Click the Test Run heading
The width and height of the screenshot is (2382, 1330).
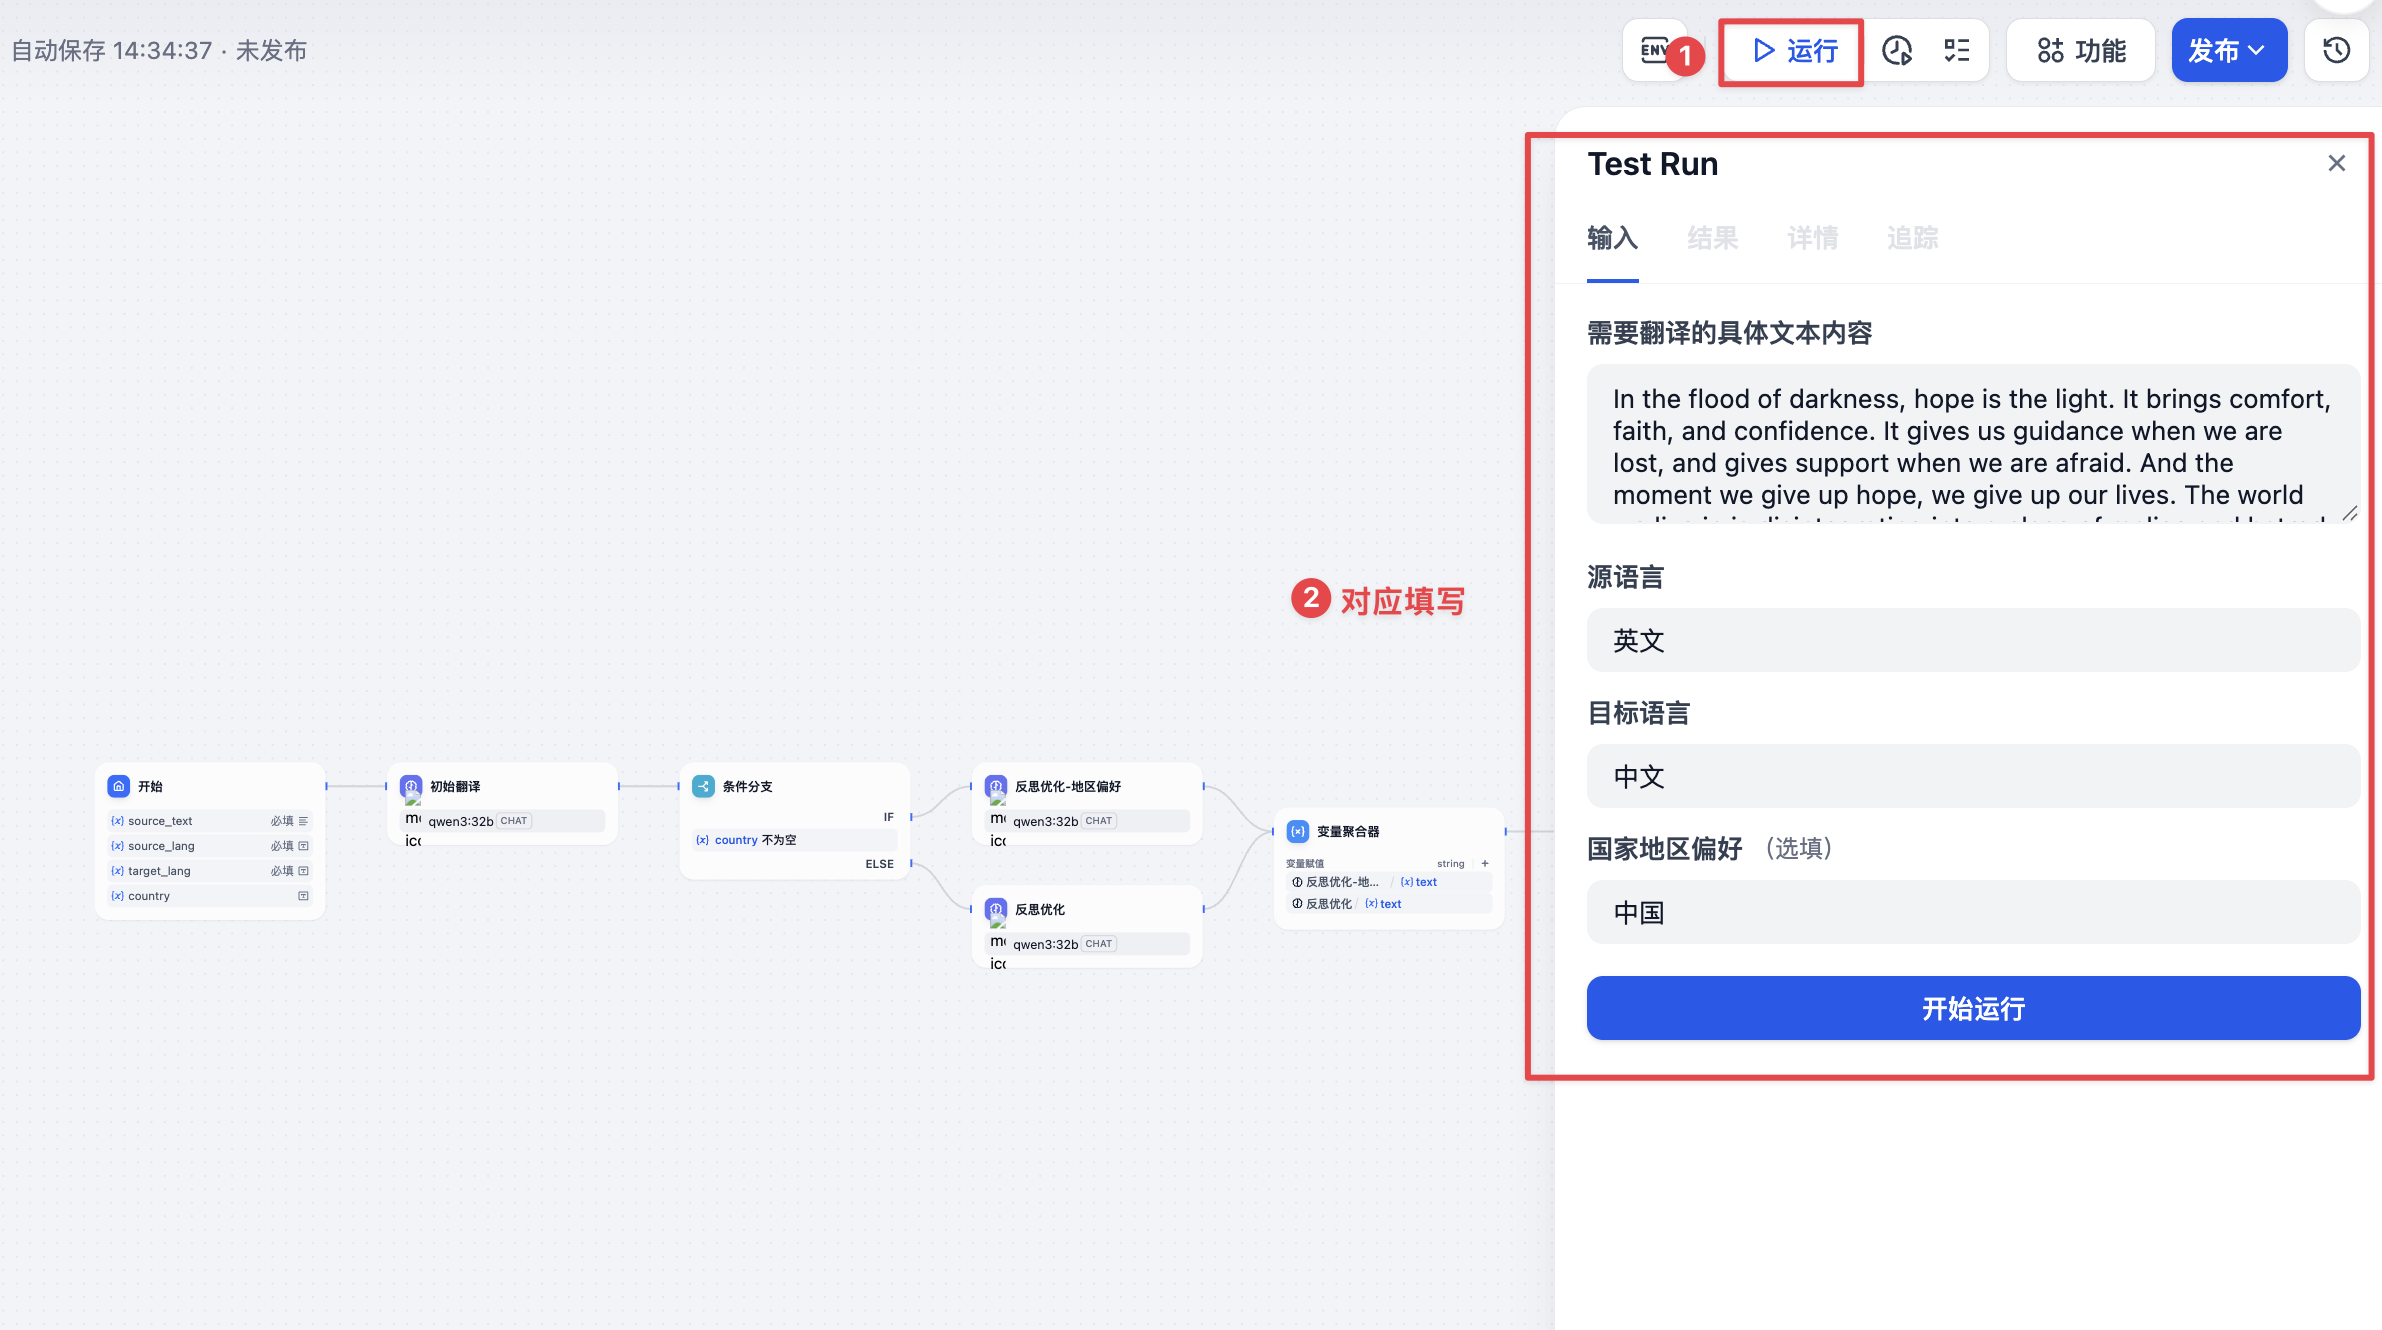coord(1653,164)
